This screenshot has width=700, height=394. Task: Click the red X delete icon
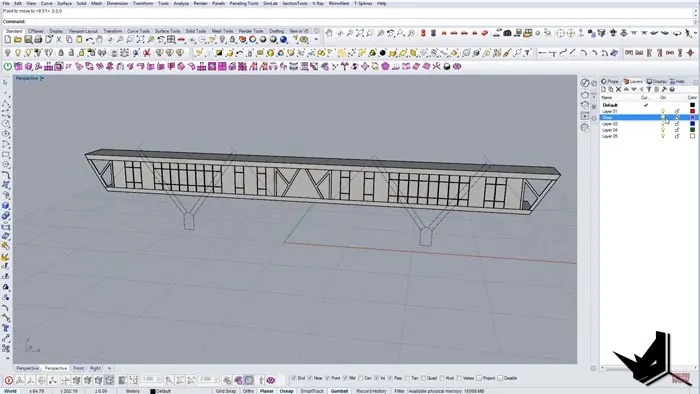coord(146,53)
